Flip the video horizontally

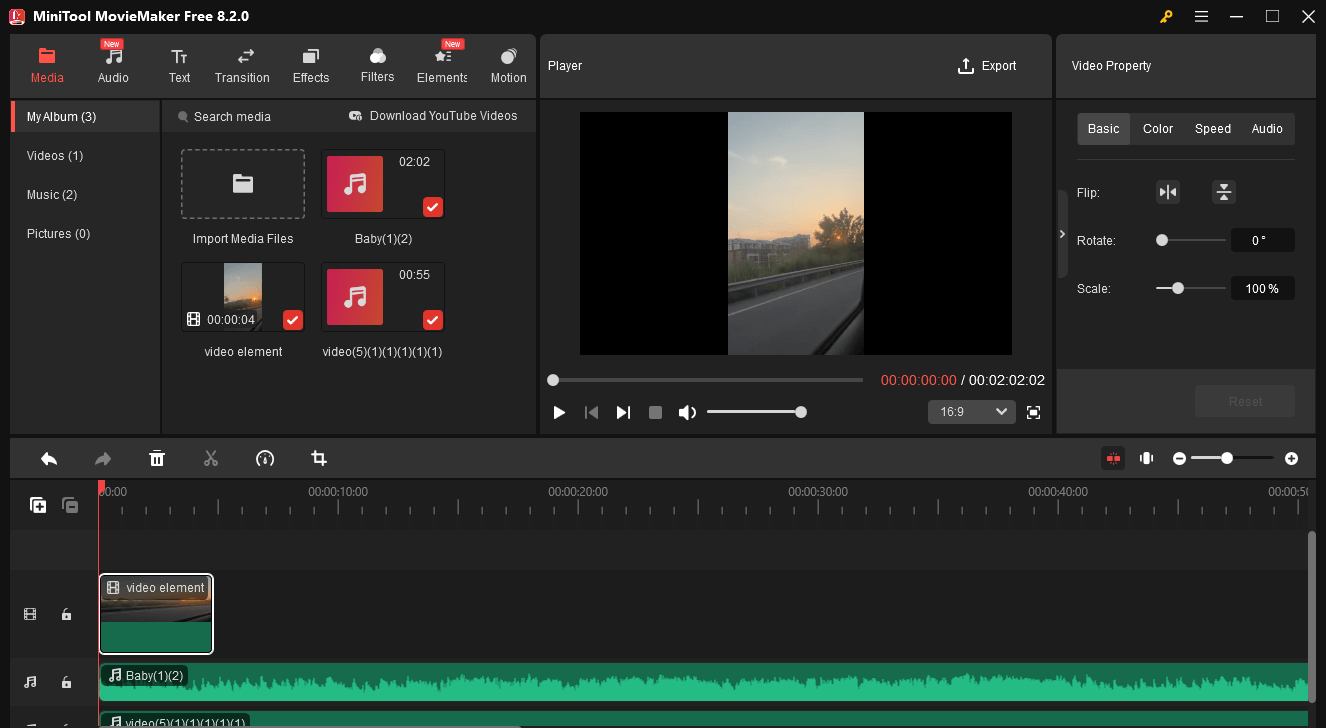[1168, 192]
